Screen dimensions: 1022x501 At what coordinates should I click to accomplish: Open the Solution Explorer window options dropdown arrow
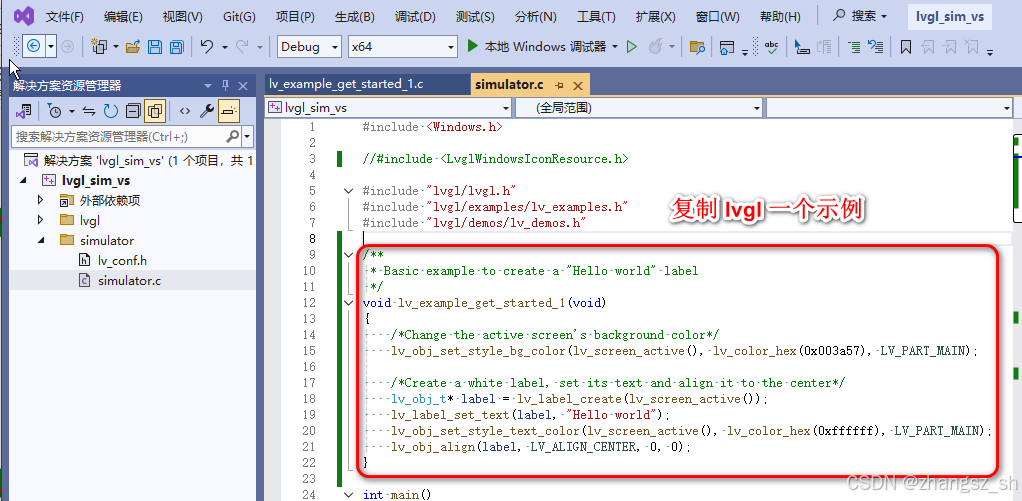point(208,85)
